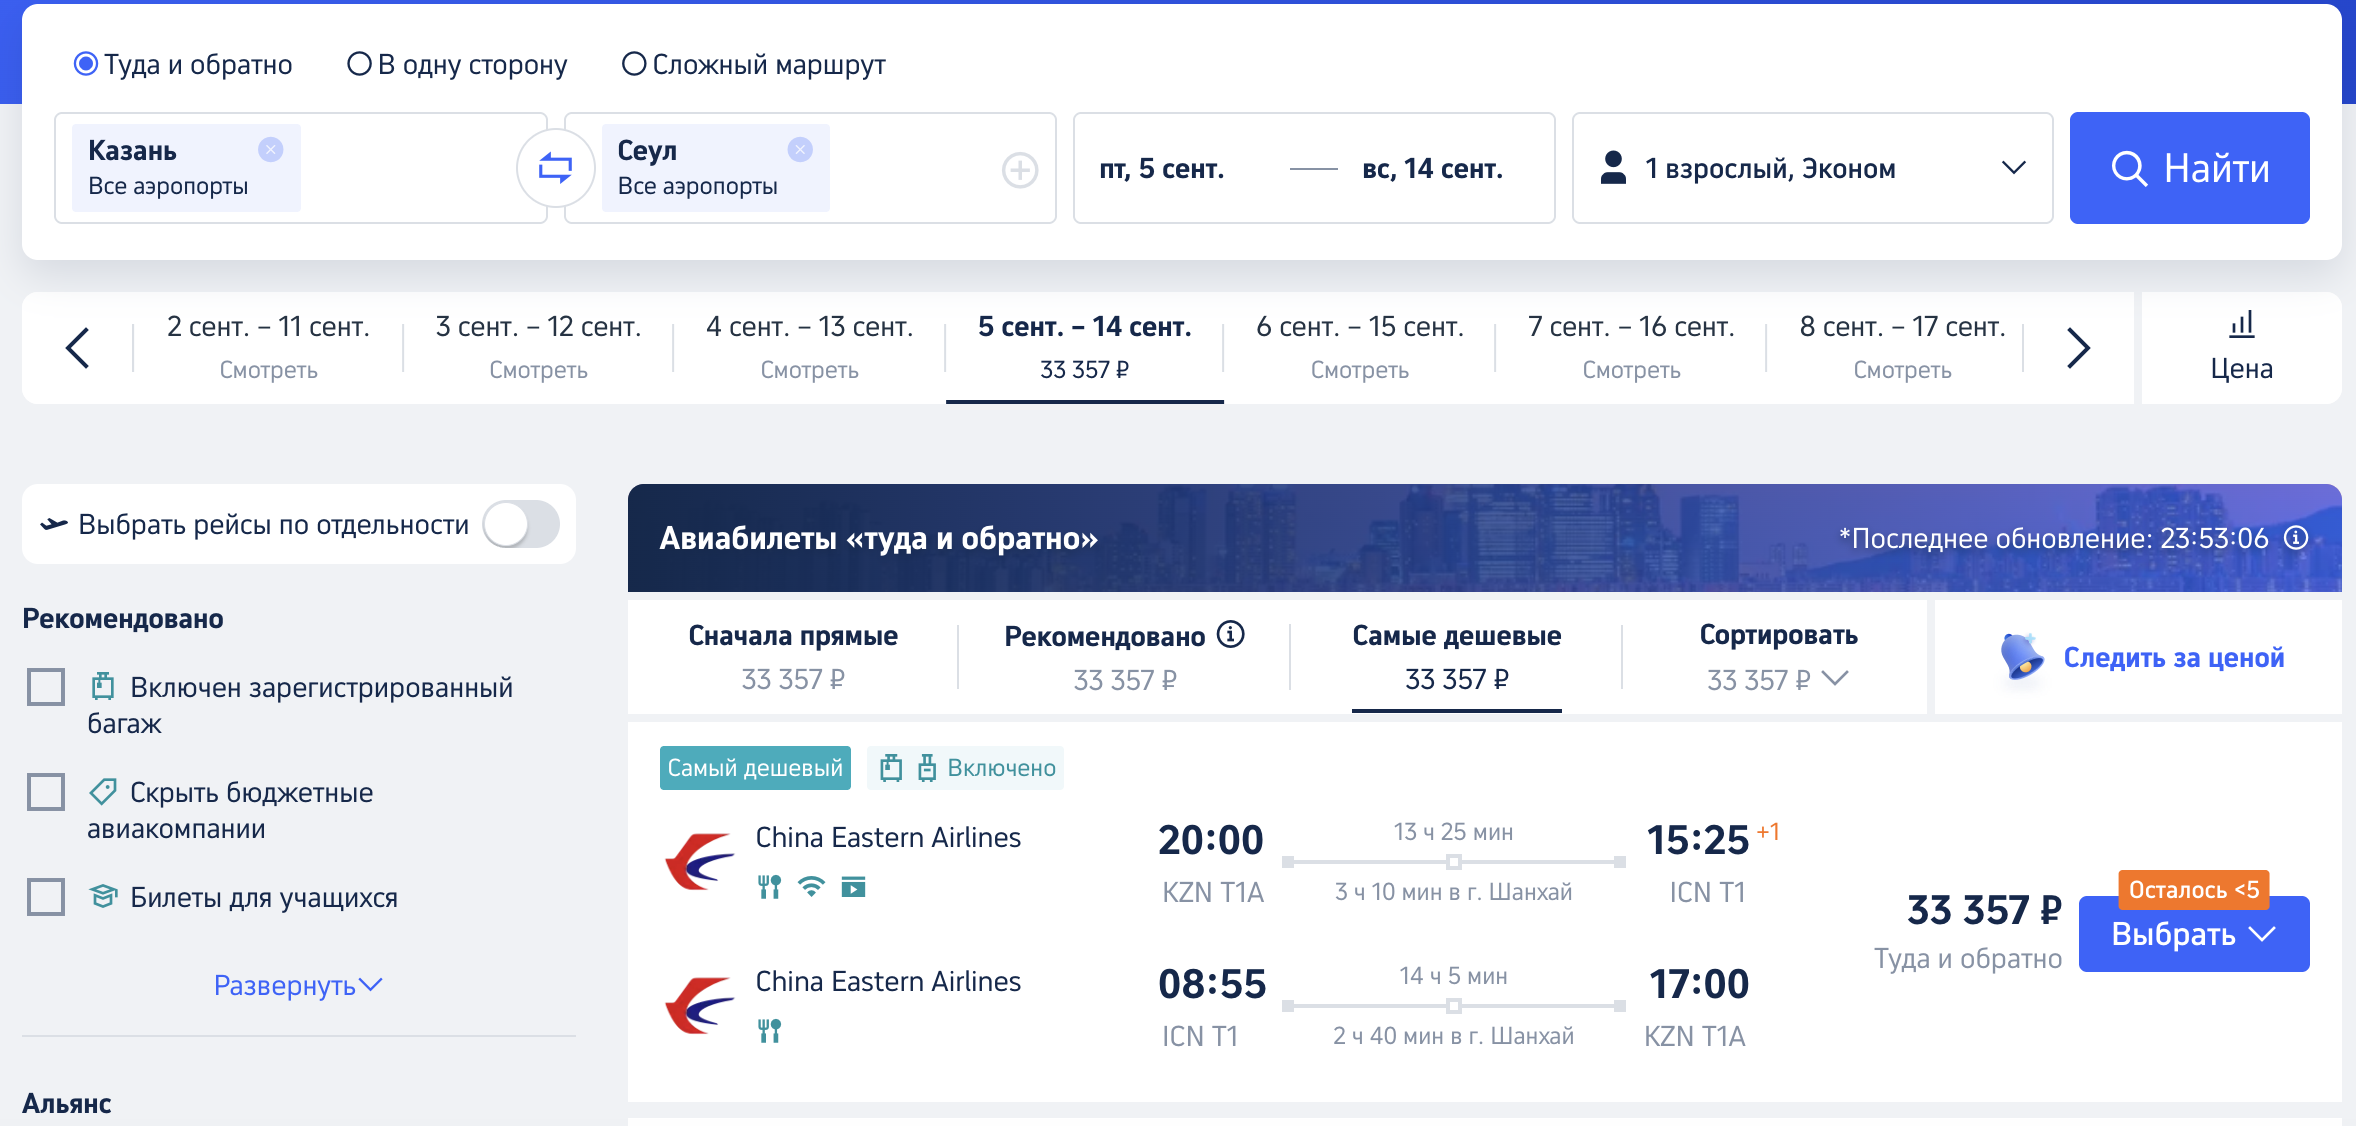The width and height of the screenshot is (2356, 1126).
Task: Expand filters with Развернуть
Action: (298, 985)
